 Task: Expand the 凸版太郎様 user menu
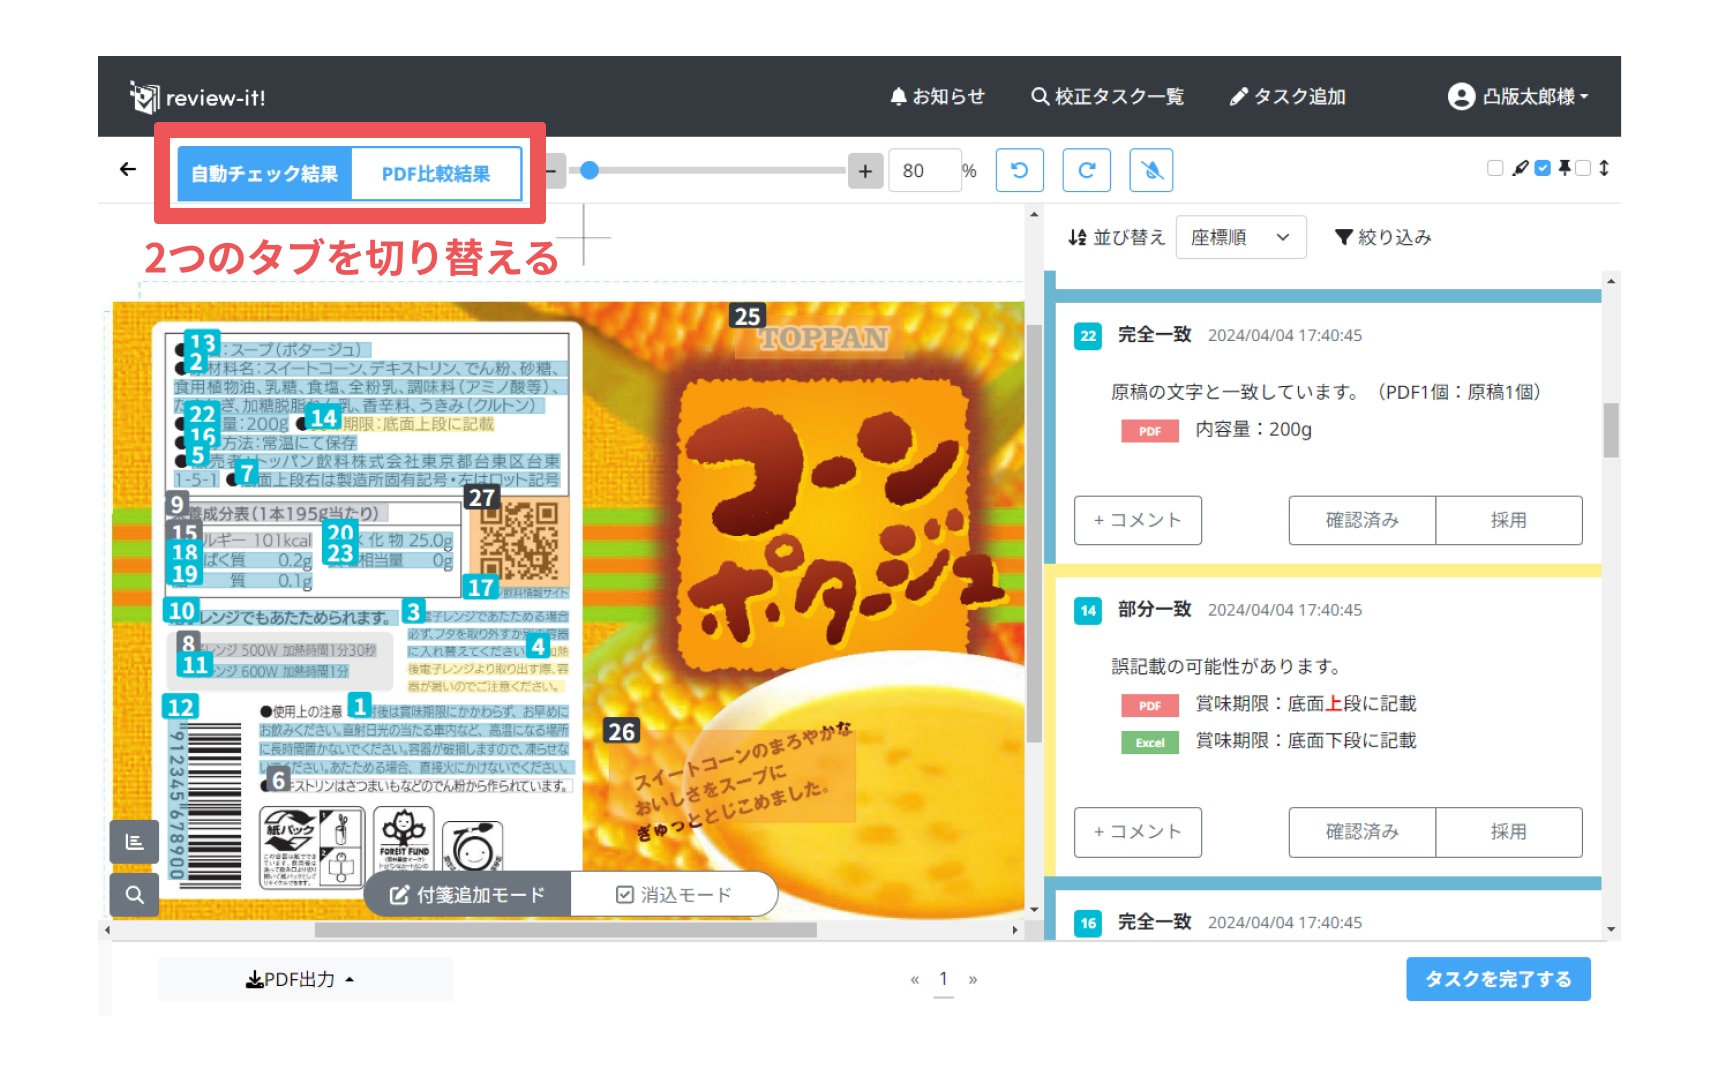[1518, 96]
